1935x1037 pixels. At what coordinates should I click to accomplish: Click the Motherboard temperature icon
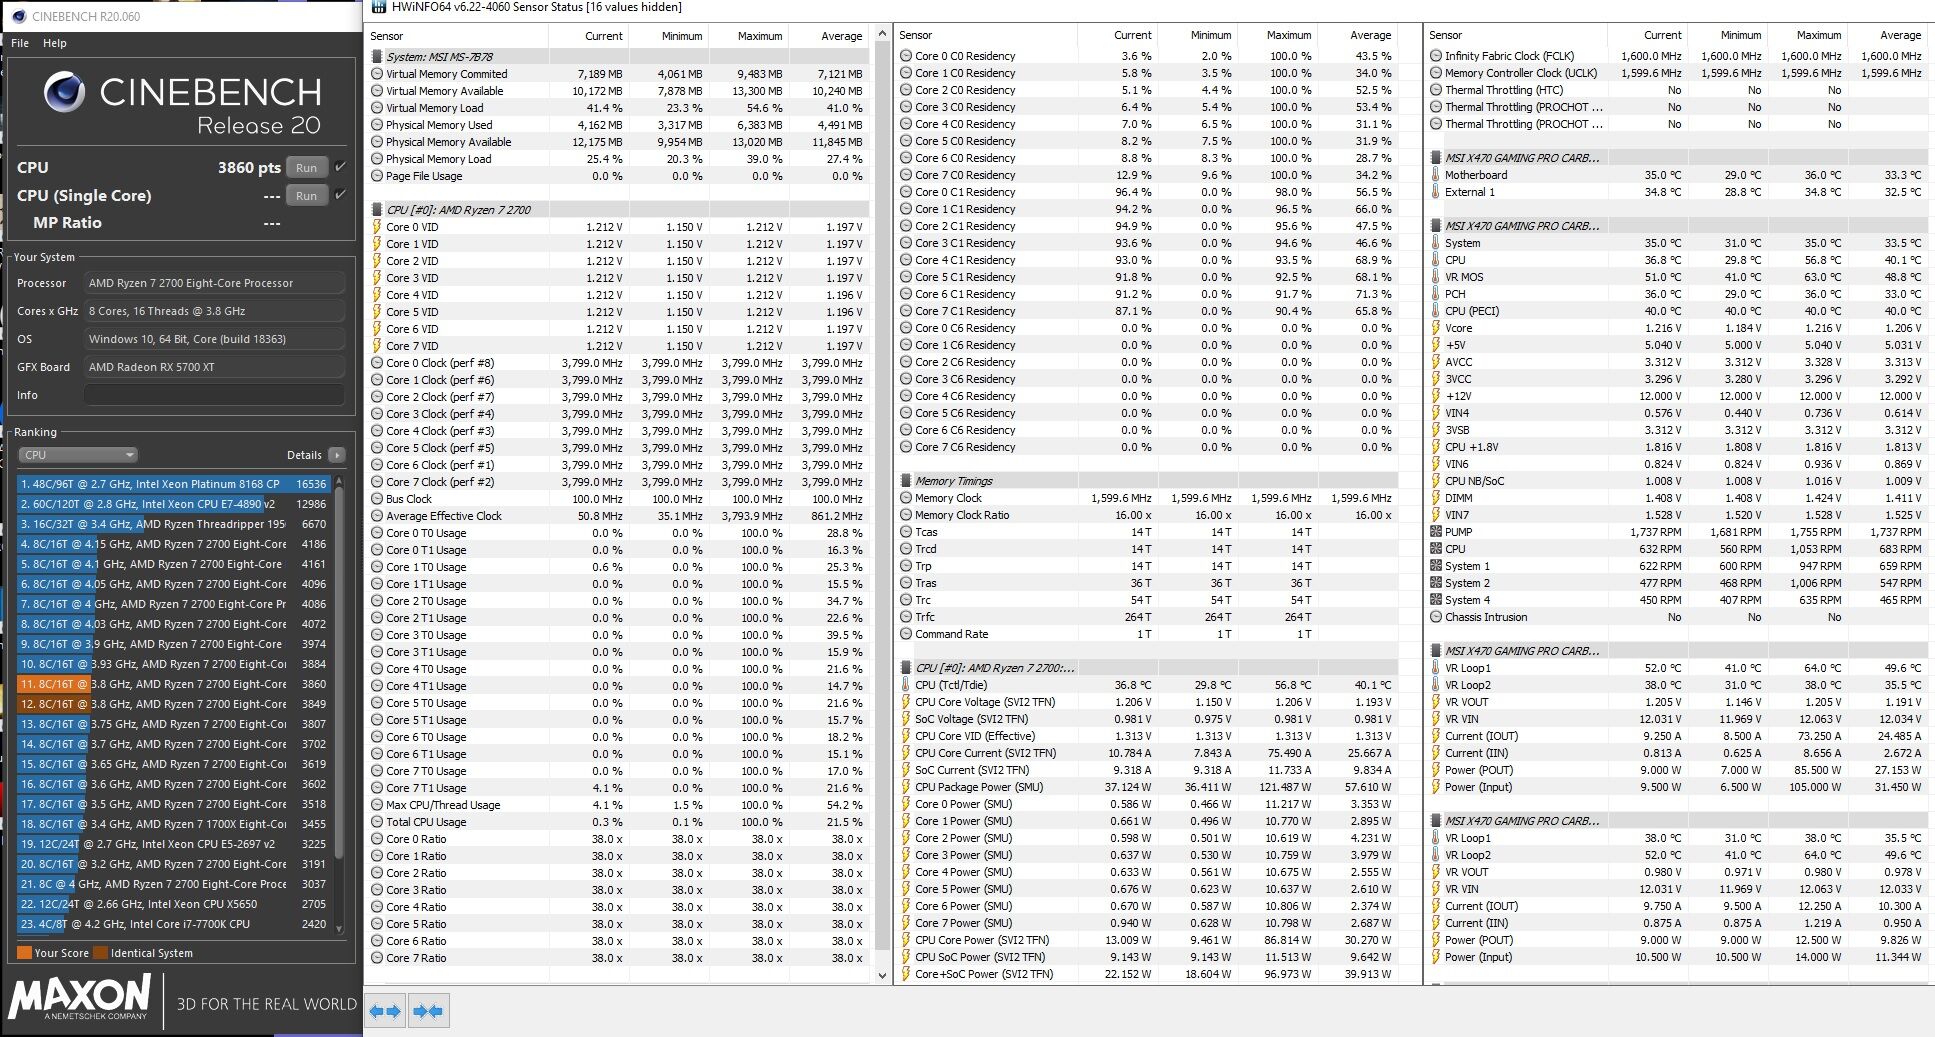[x=1436, y=175]
